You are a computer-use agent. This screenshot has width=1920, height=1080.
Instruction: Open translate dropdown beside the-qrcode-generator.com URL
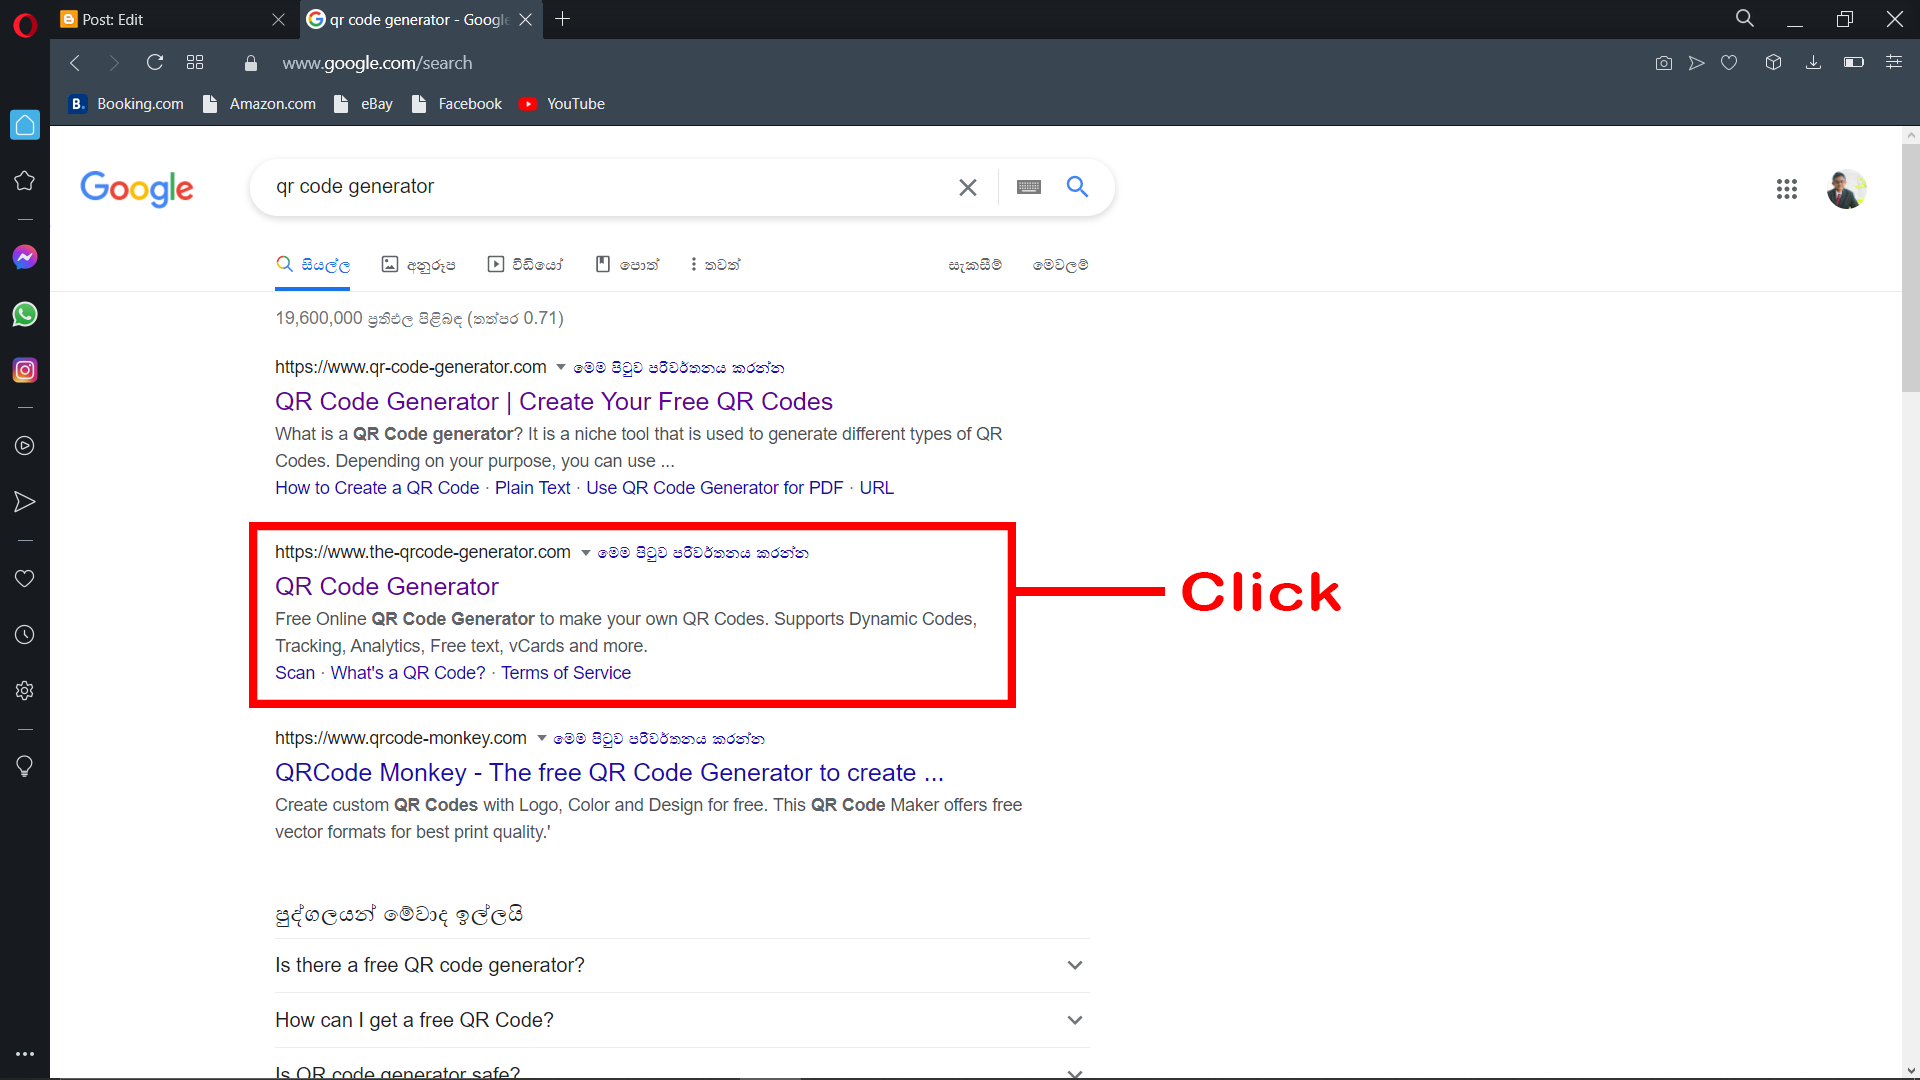tap(586, 552)
